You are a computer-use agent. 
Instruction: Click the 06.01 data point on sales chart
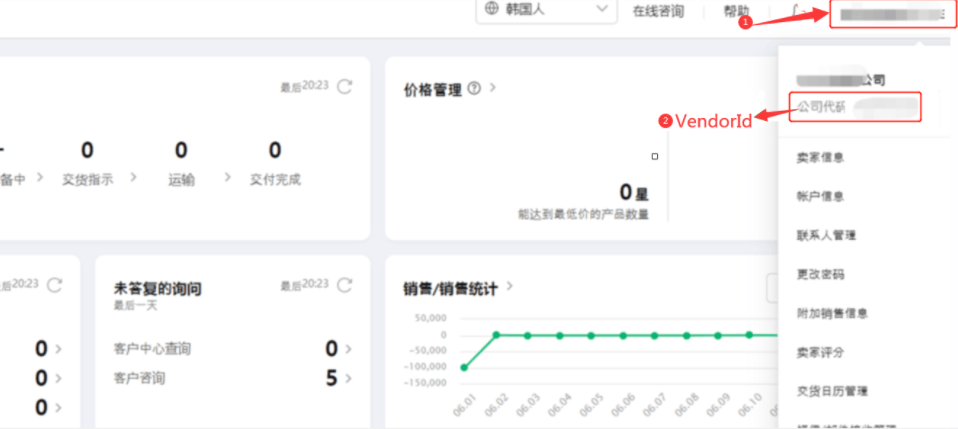pyautogui.click(x=464, y=367)
